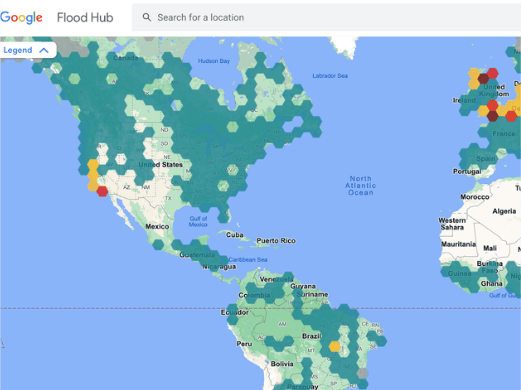521x390 pixels.
Task: Click the Peru map label
Action: point(244,344)
